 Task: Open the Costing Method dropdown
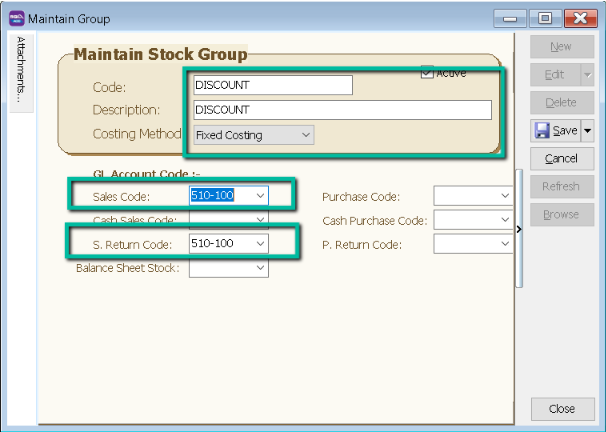coord(306,134)
